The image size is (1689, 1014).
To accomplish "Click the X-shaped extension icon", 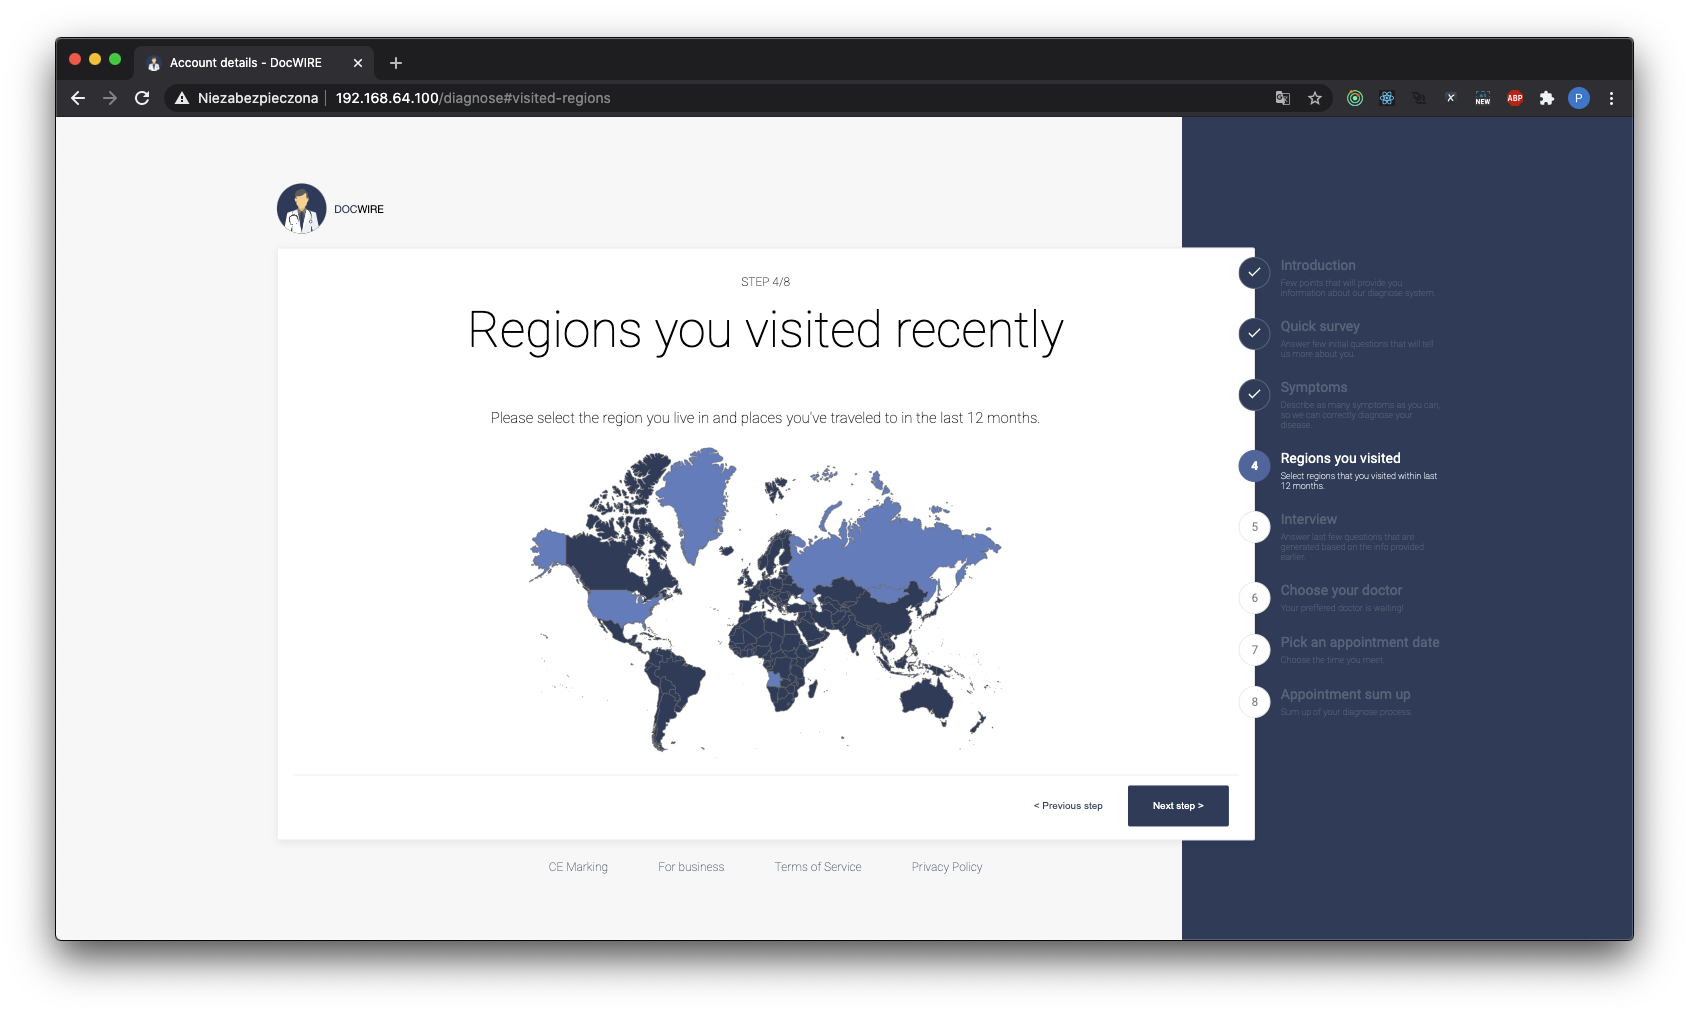I will click(x=1451, y=98).
